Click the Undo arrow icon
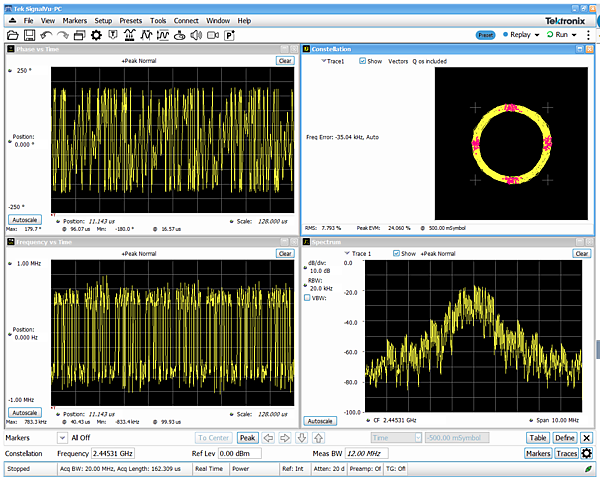Image resolution: width=600 pixels, height=481 pixels. [x=46, y=35]
